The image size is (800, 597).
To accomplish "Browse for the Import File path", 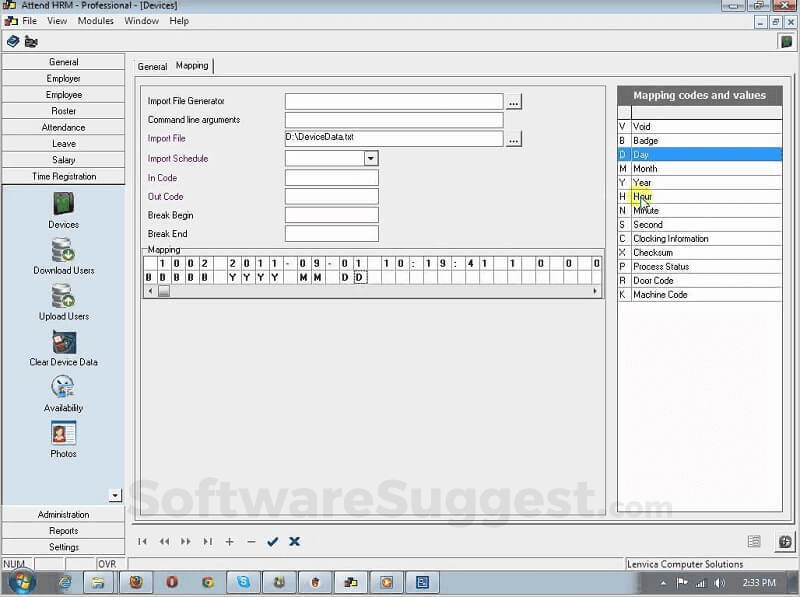I will [513, 139].
